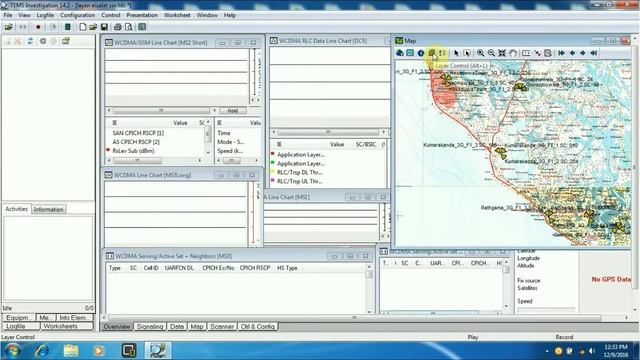Viewport: 640px width, 360px height.
Task: Select the hand pan tool in Map toolbar
Action: [513, 53]
